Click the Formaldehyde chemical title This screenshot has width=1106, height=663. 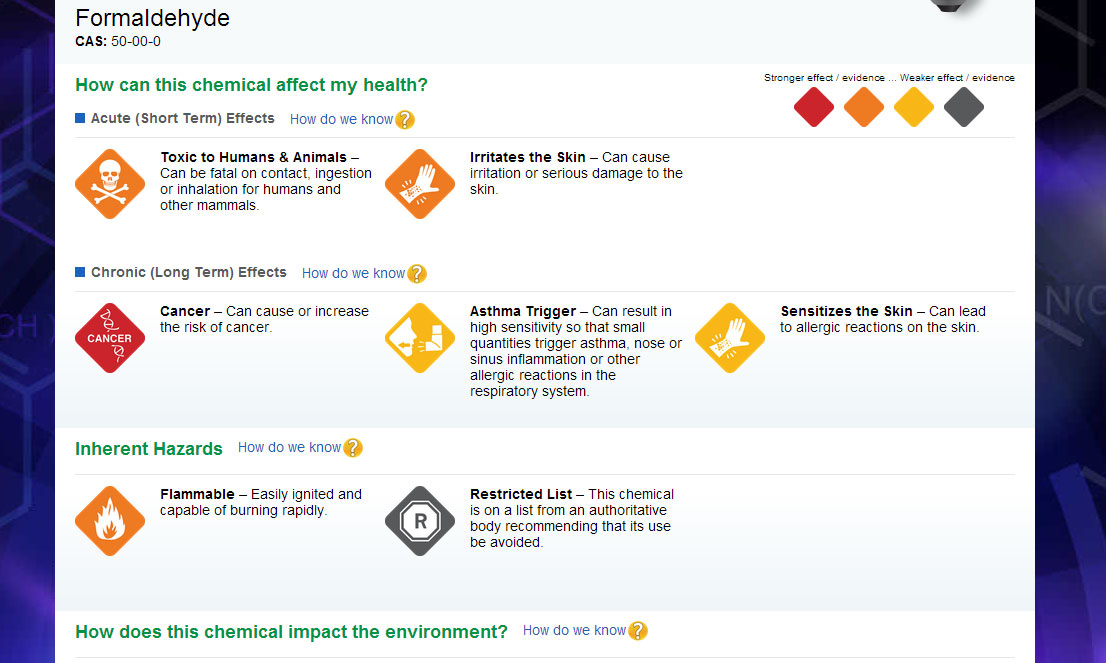coord(152,18)
